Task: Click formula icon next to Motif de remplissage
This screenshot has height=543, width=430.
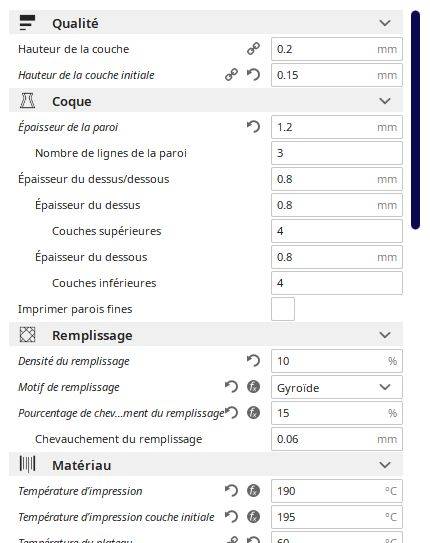Action: point(253,387)
